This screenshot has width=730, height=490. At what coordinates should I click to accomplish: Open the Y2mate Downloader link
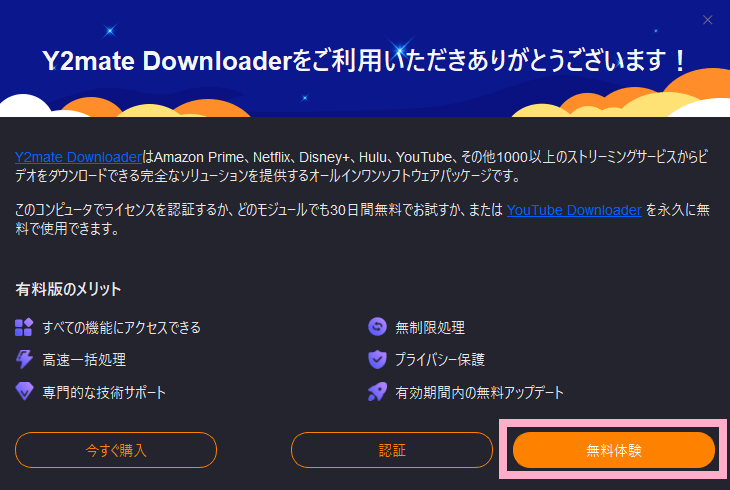pyautogui.click(x=78, y=157)
